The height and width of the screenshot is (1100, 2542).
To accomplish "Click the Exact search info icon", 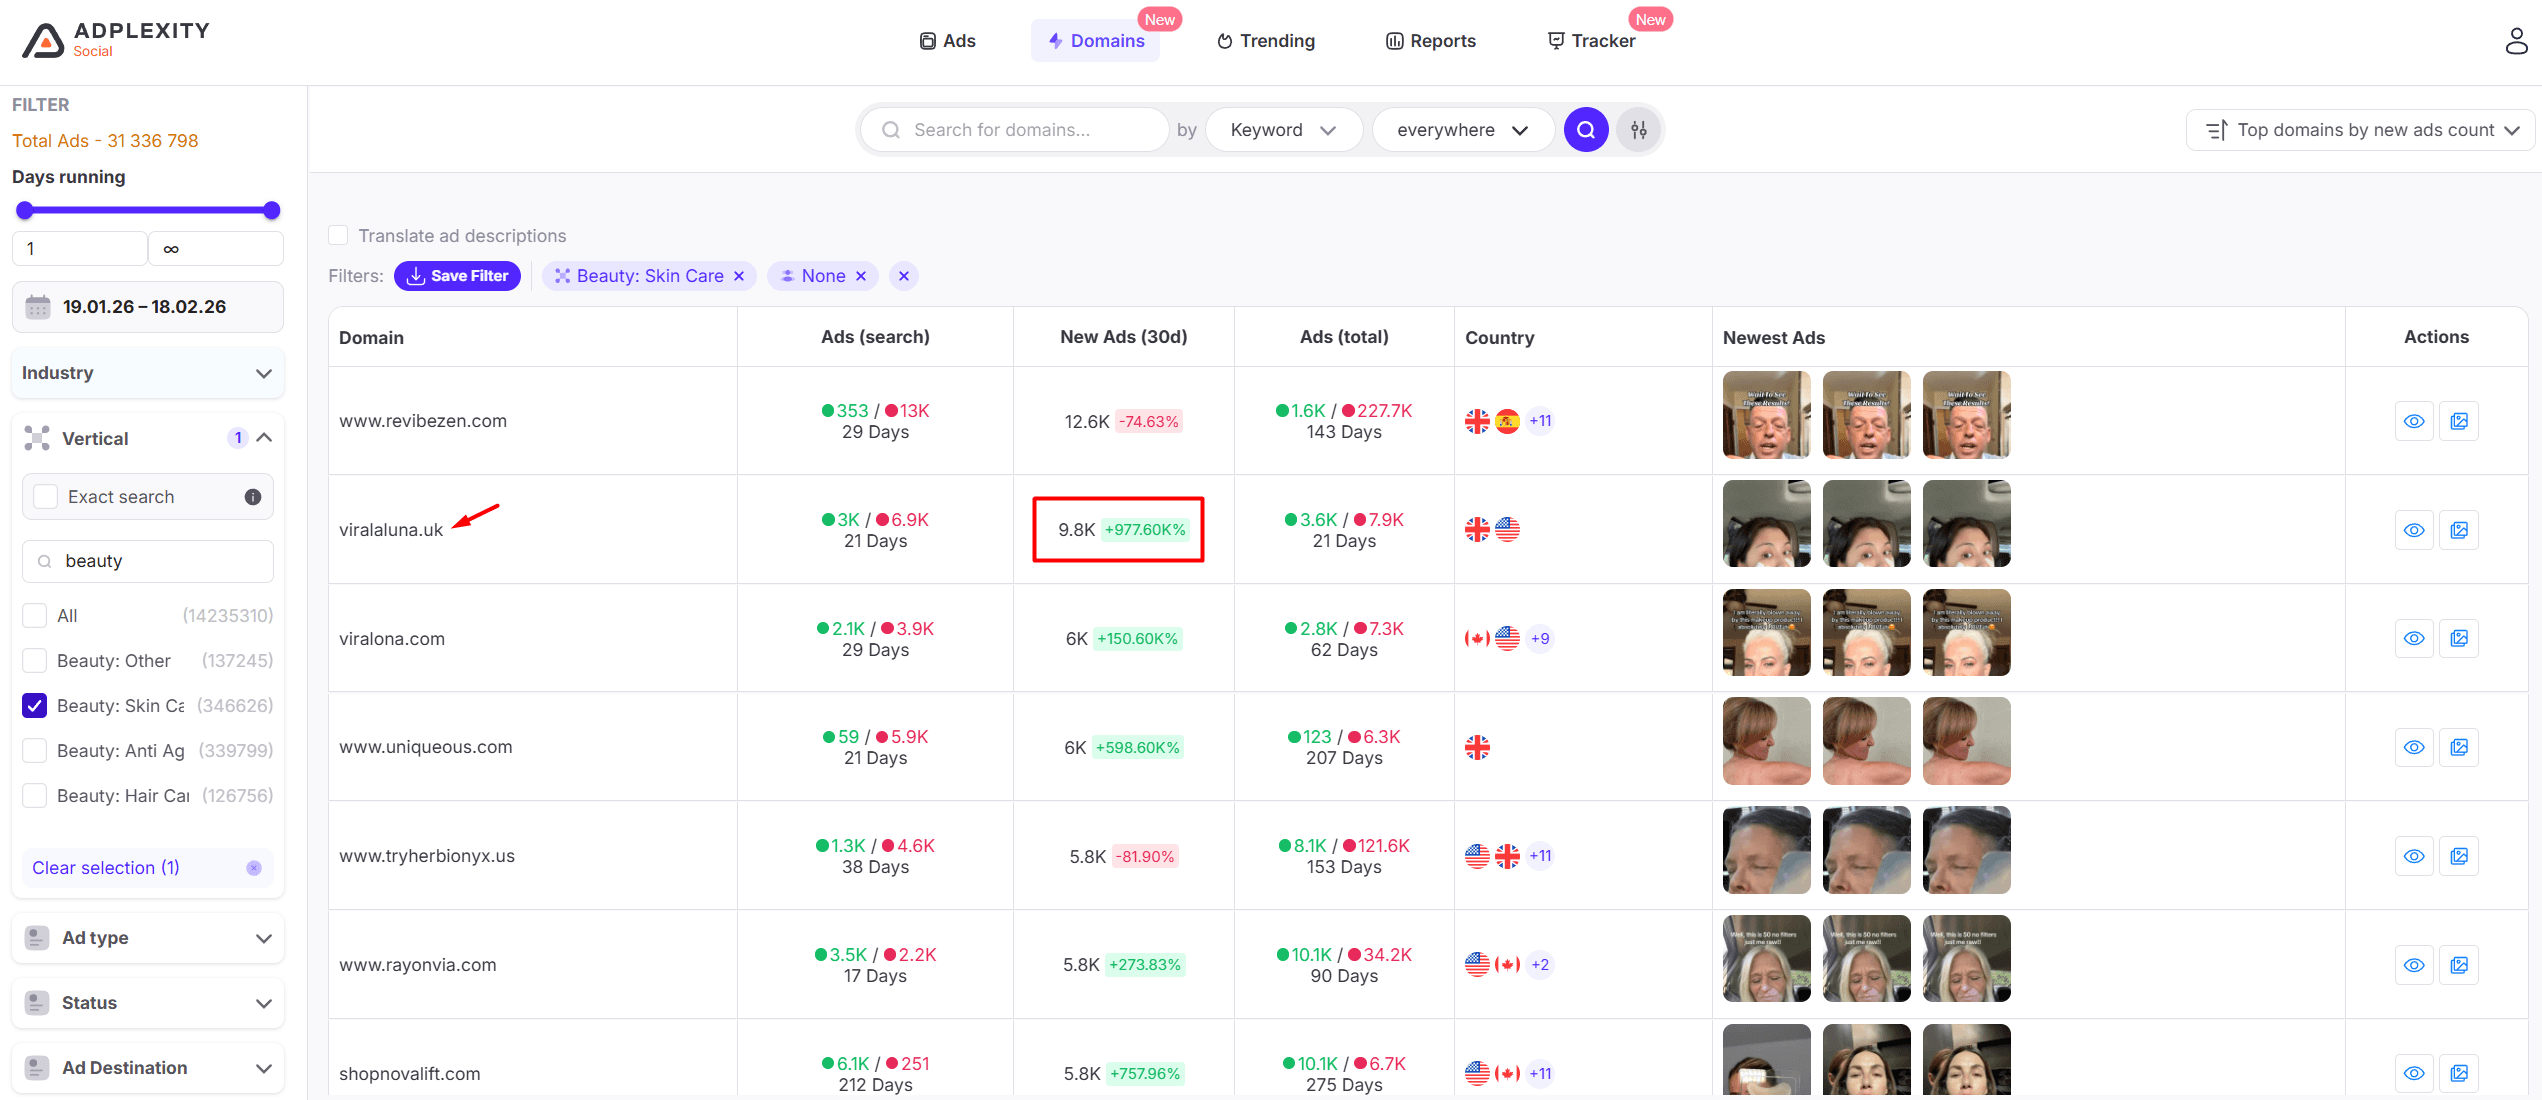I will (x=253, y=497).
